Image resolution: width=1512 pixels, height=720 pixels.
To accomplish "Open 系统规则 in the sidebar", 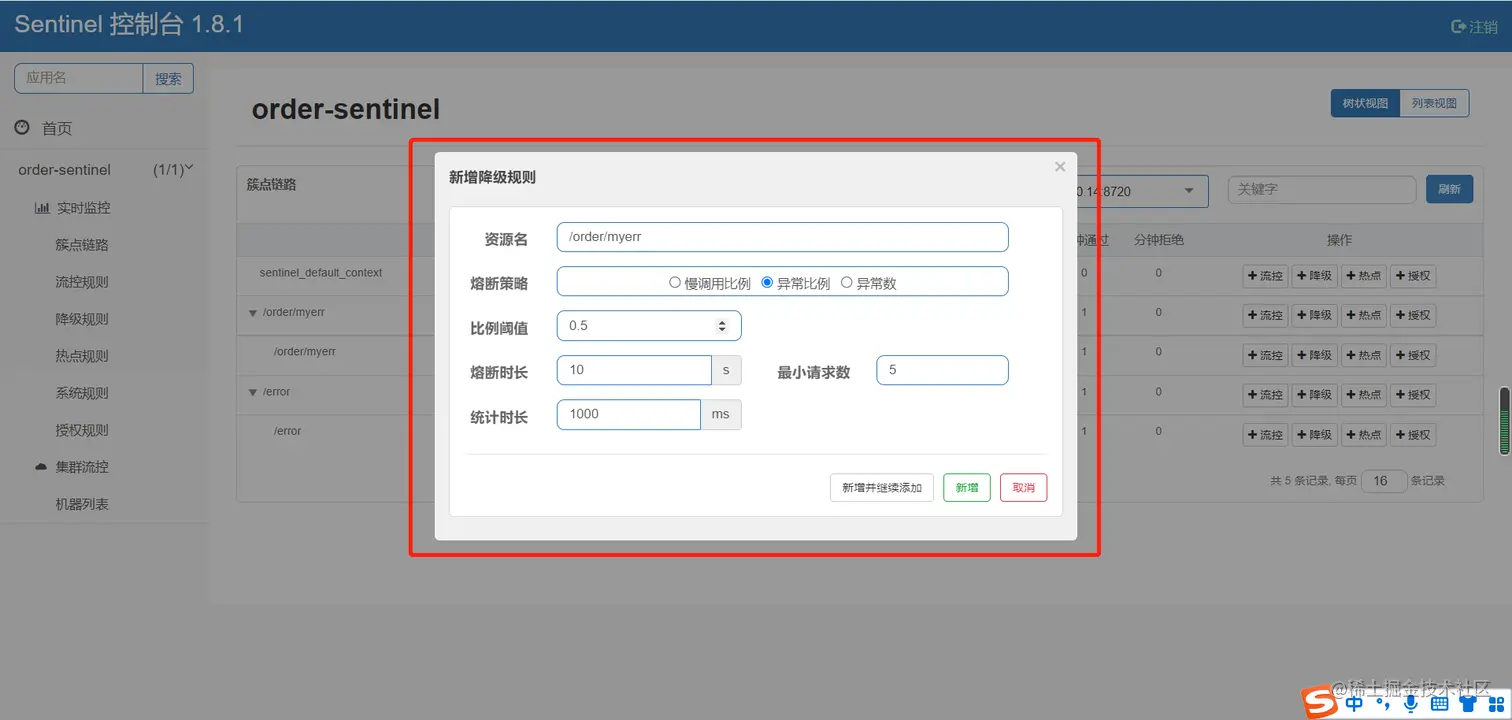I will click(x=82, y=393).
